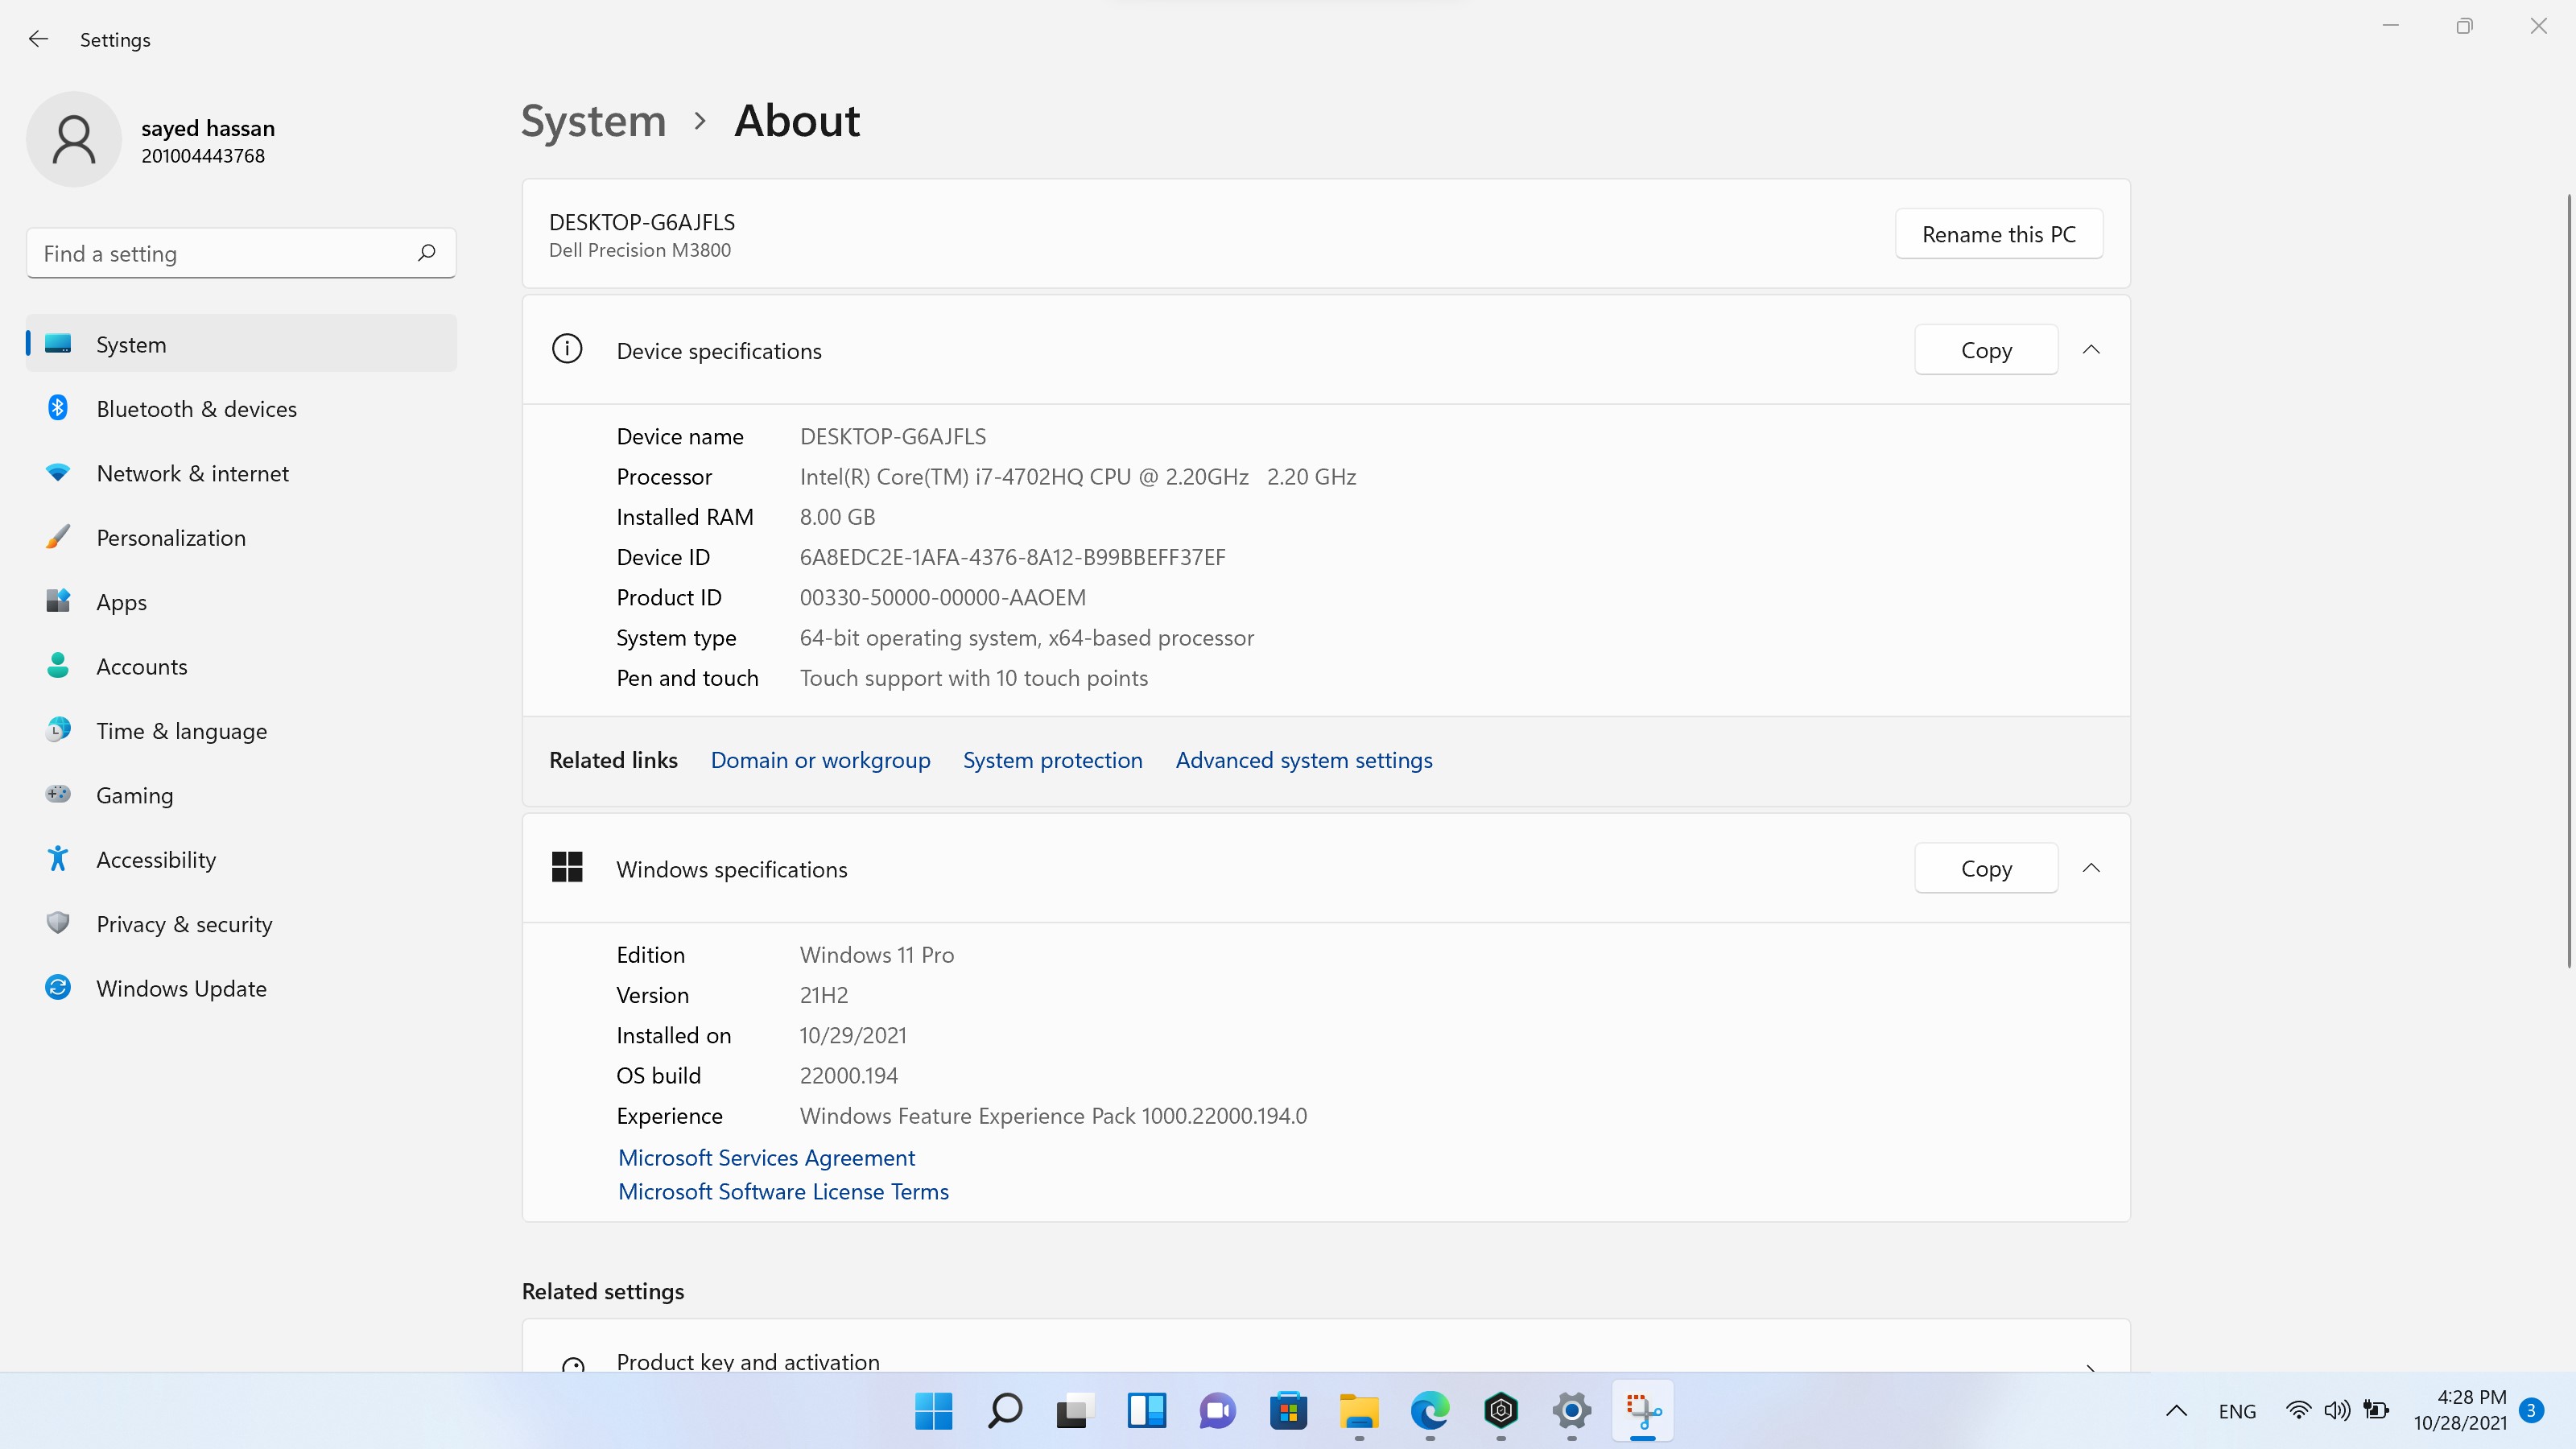The height and width of the screenshot is (1449, 2576).
Task: Click the Windows logo beside Windows specifications
Action: [x=567, y=867]
